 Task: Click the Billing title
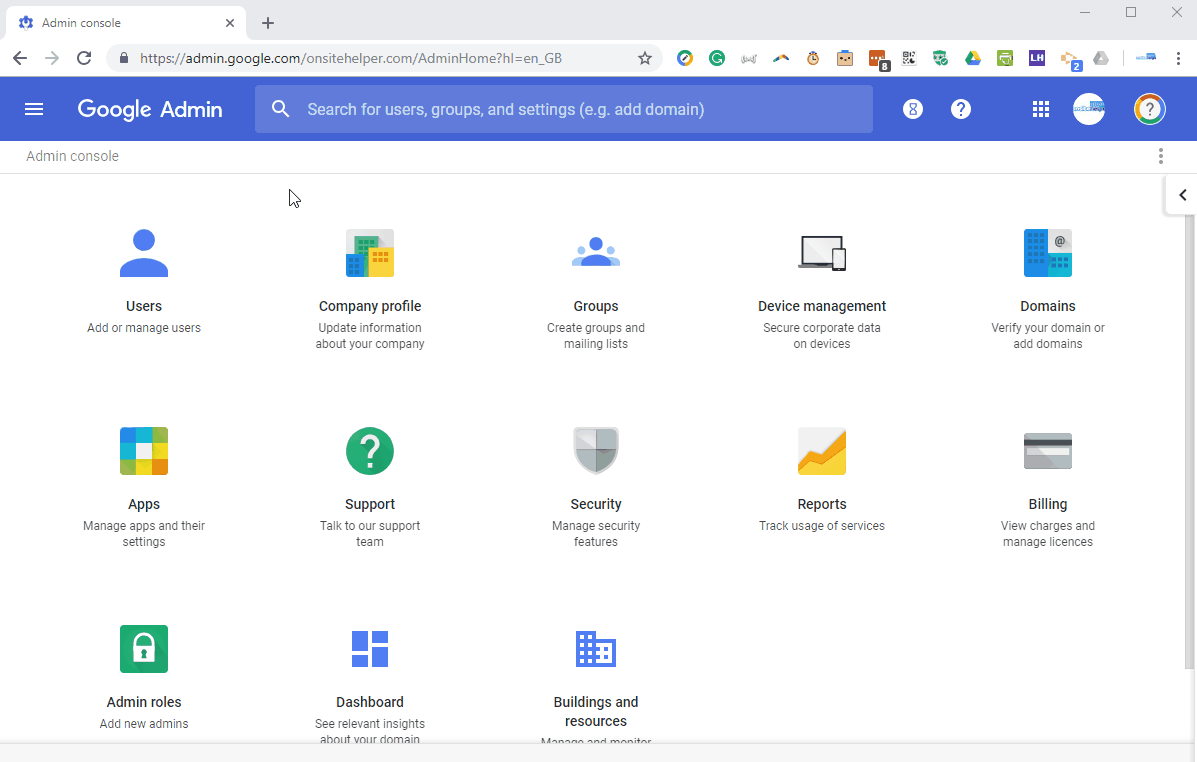[x=1047, y=504]
